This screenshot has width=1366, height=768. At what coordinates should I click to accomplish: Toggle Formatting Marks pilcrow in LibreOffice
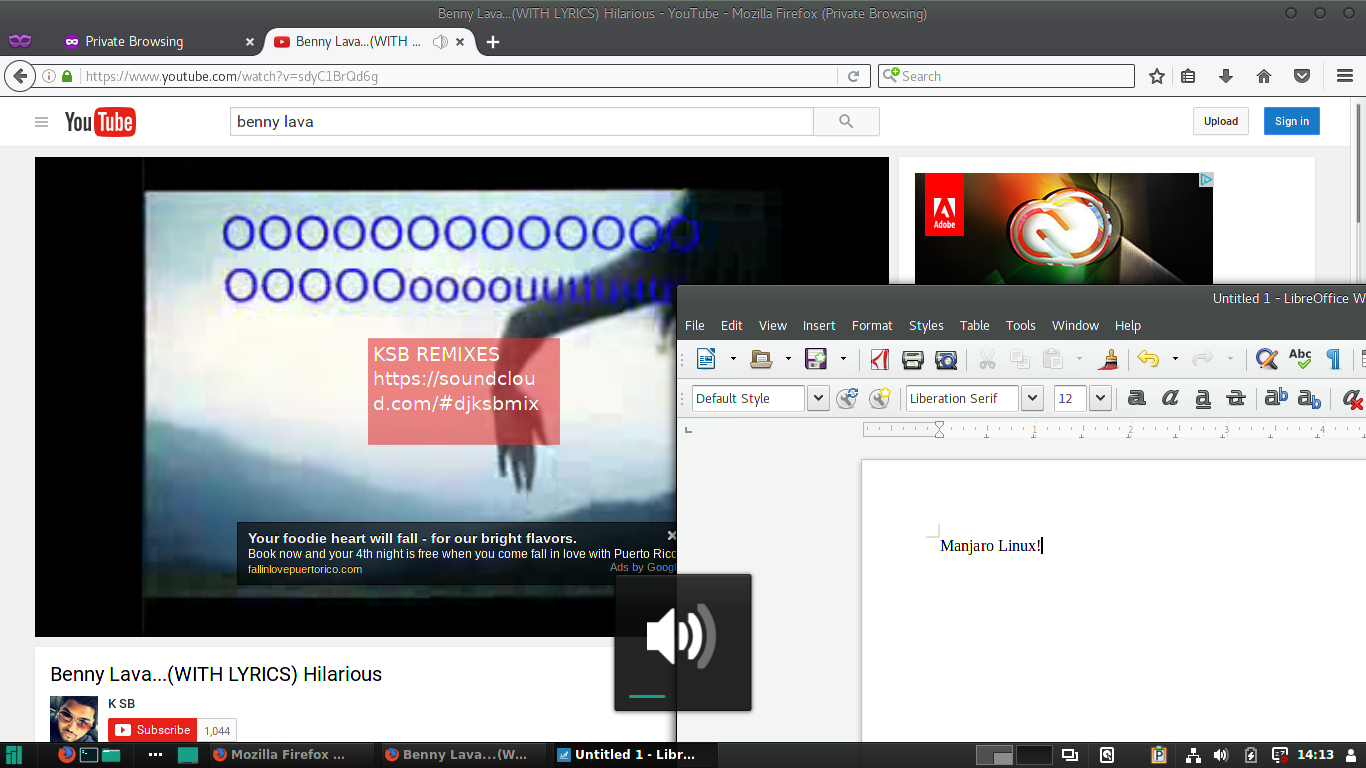1333,359
